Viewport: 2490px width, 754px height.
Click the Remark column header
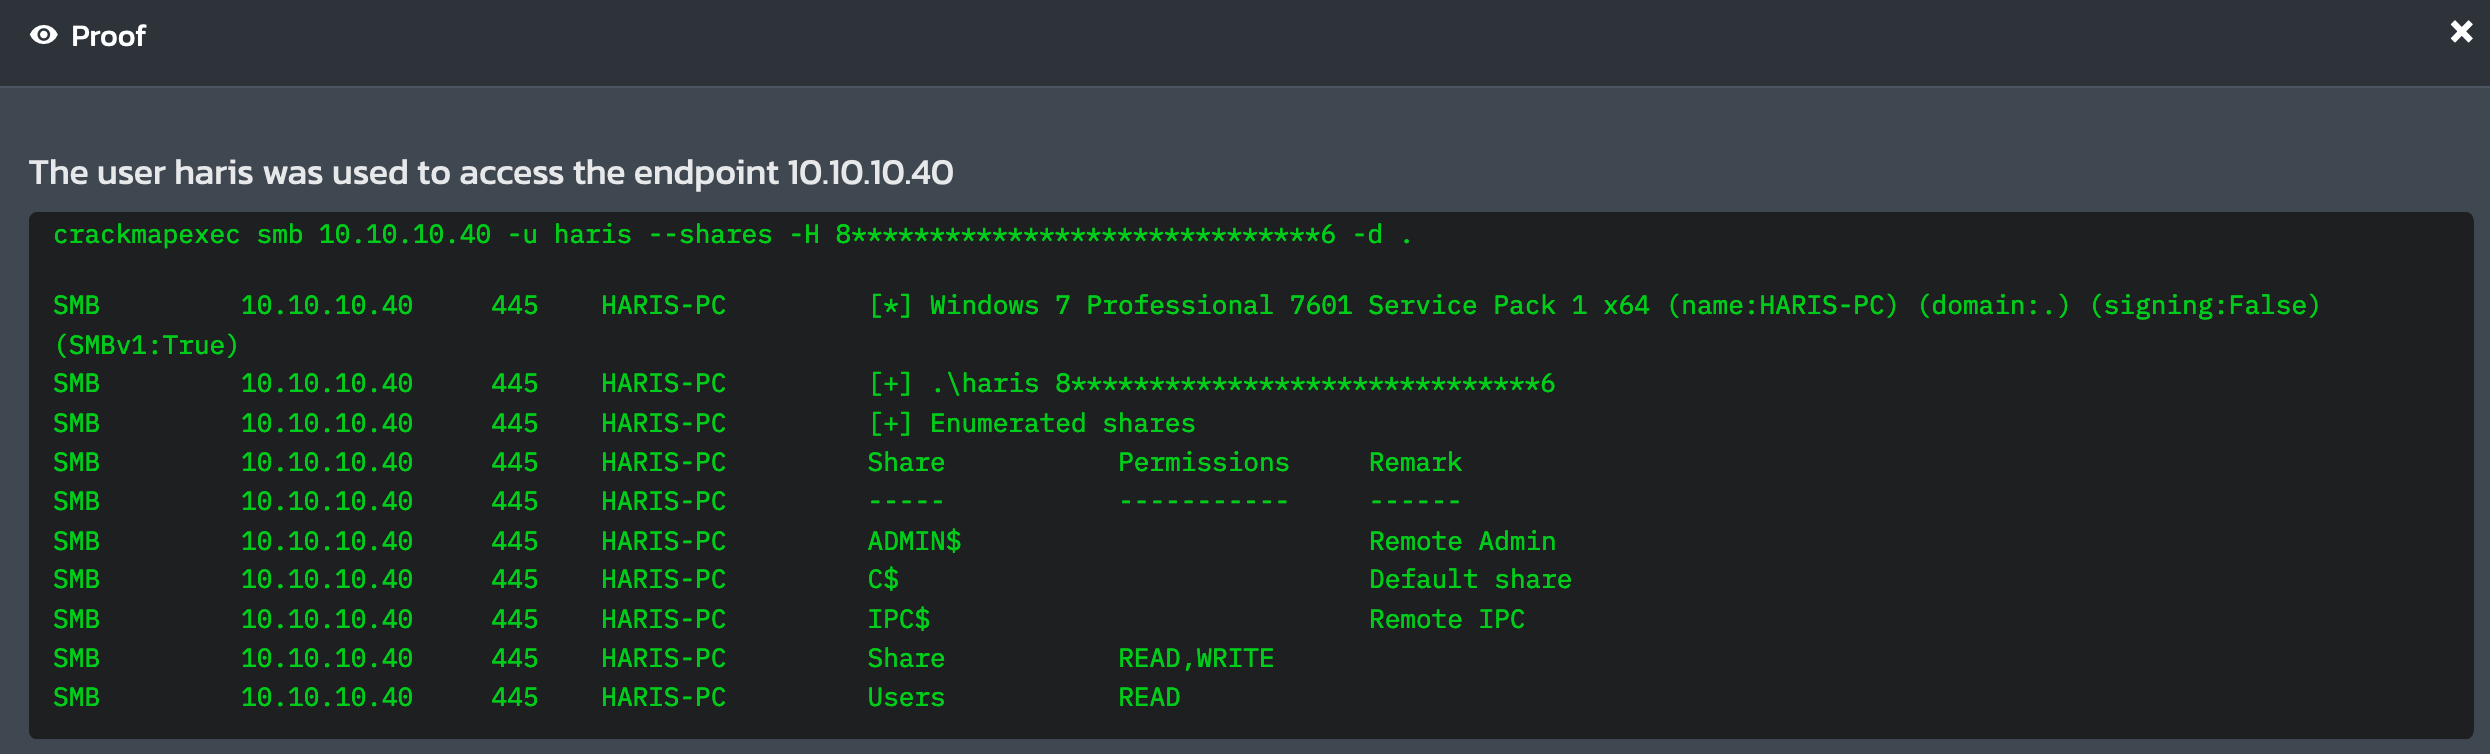(x=1415, y=462)
